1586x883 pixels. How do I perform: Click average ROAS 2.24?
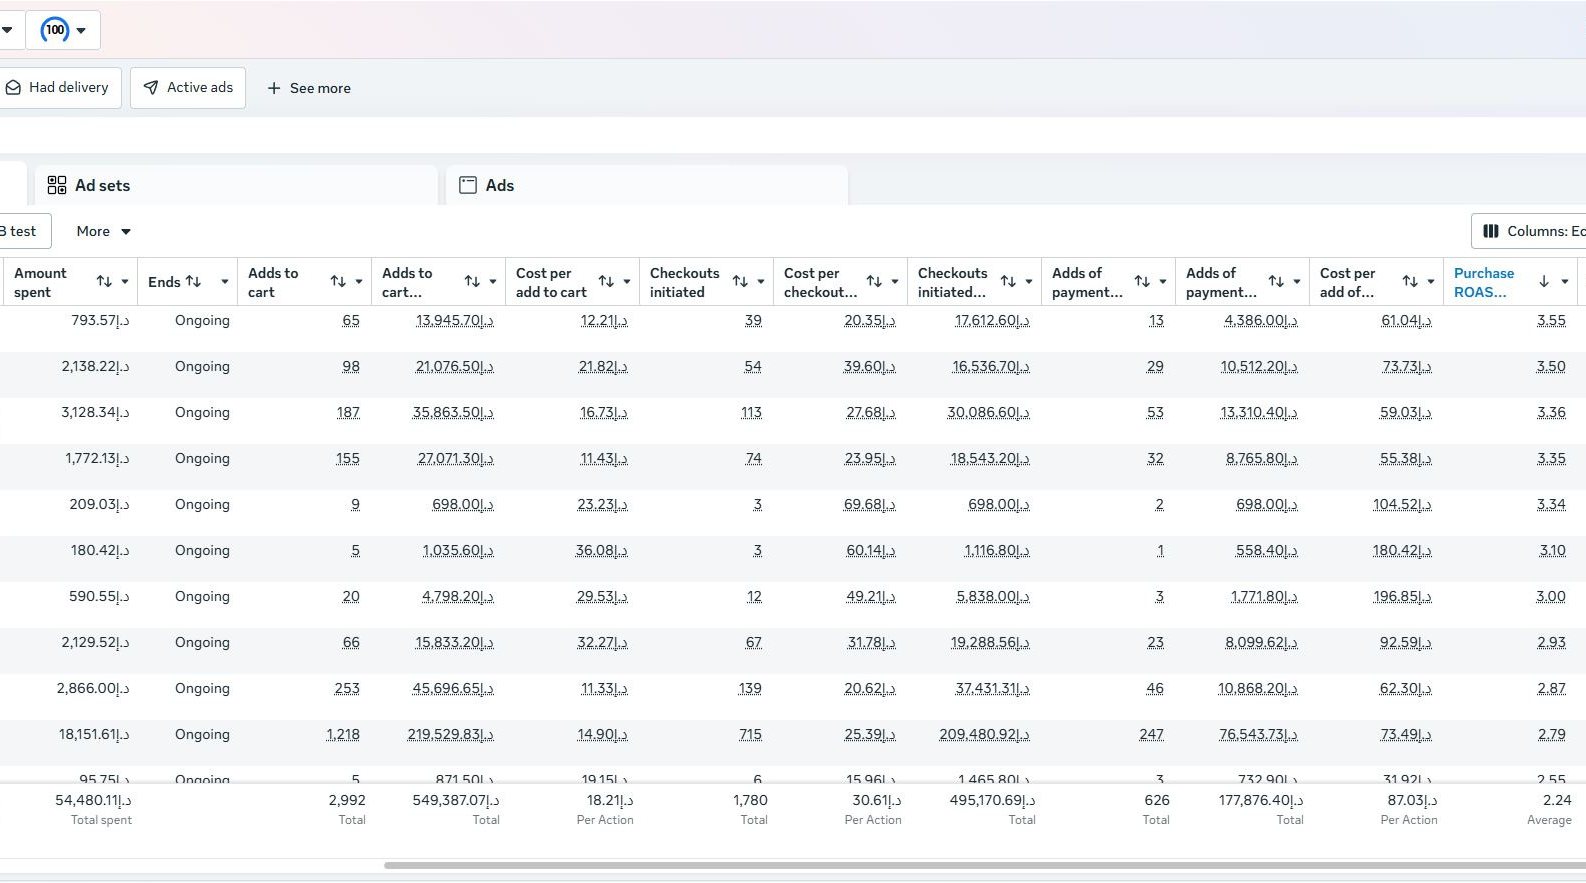point(1557,800)
